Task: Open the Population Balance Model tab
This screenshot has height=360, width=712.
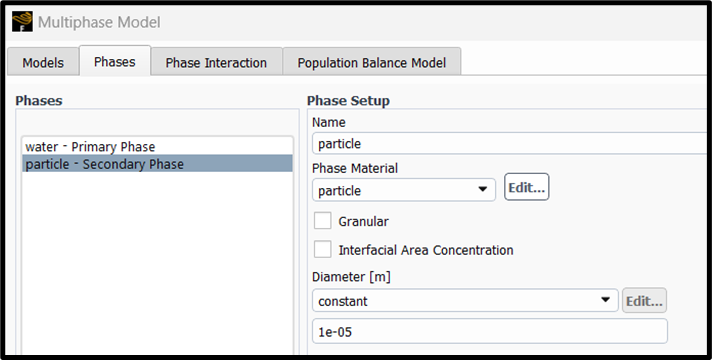Action: 372,63
